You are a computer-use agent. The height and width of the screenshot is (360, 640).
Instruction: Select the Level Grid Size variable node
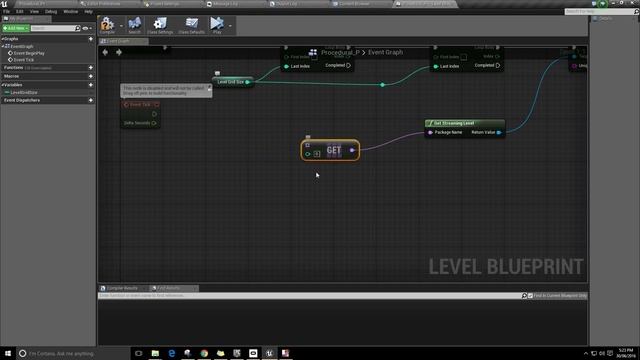point(233,82)
